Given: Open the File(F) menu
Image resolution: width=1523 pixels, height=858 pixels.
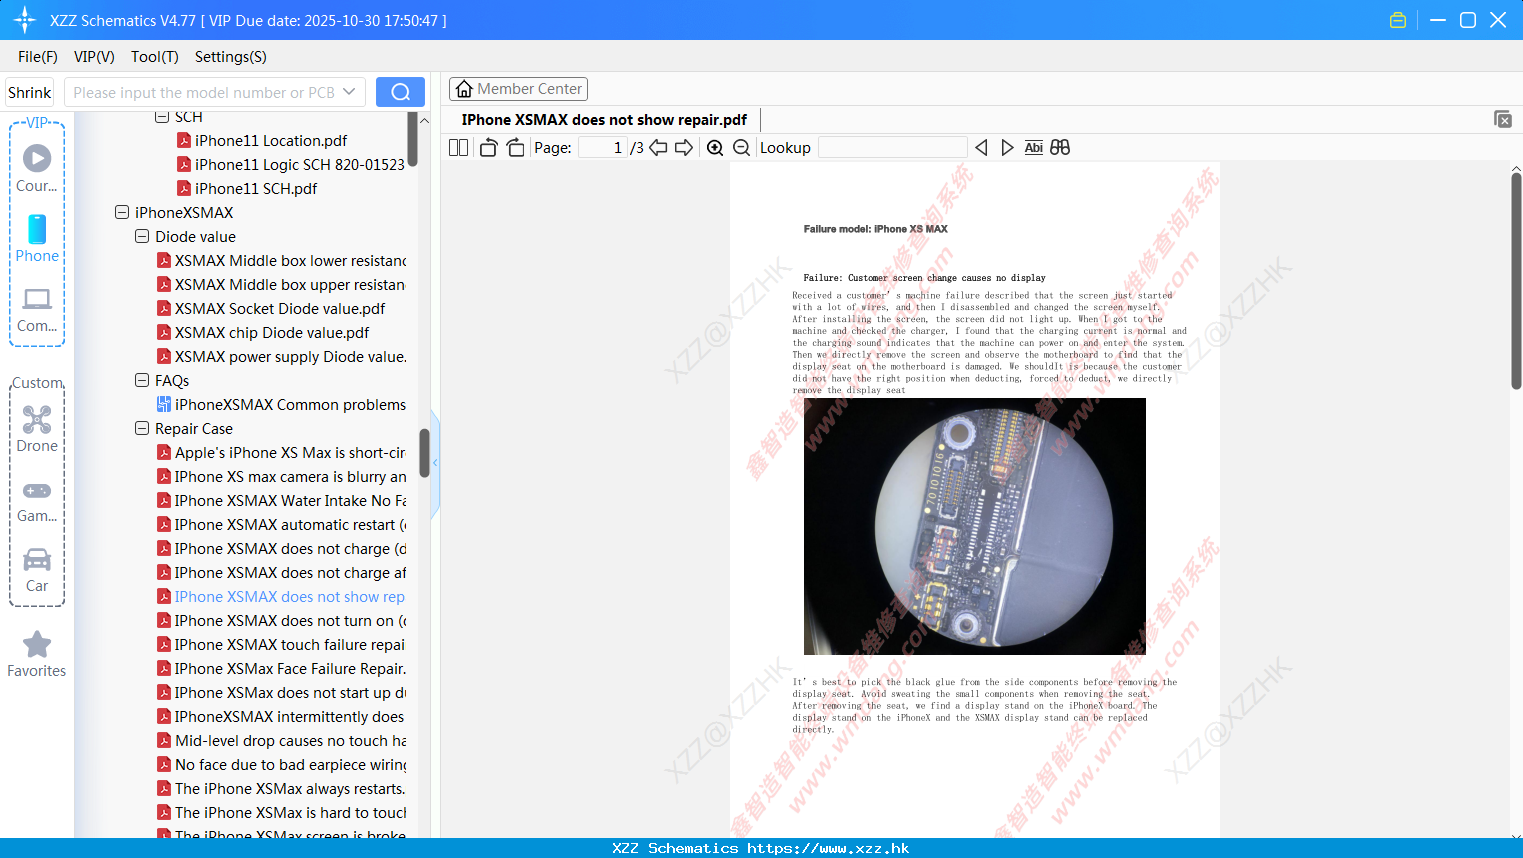Looking at the screenshot, I should tap(38, 57).
